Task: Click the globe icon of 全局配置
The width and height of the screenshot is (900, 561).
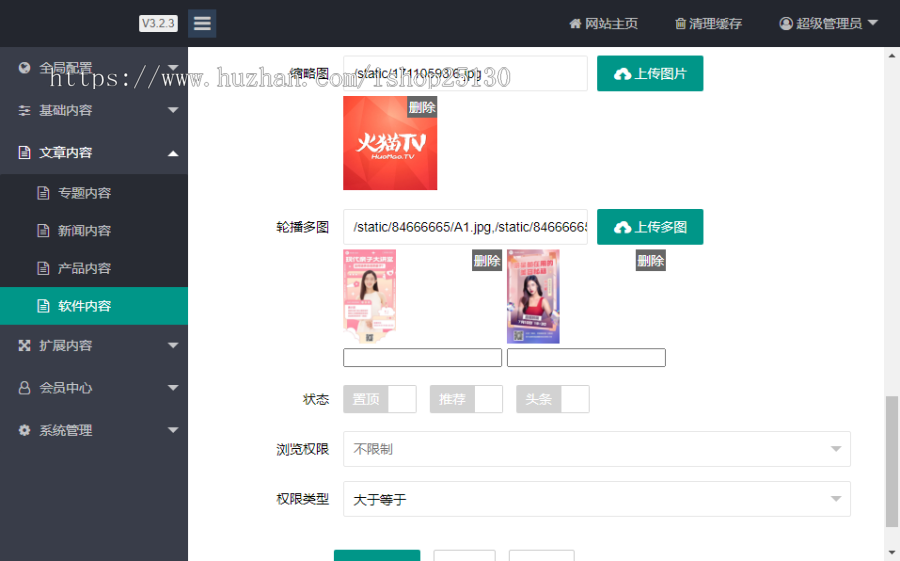Action: (x=24, y=68)
